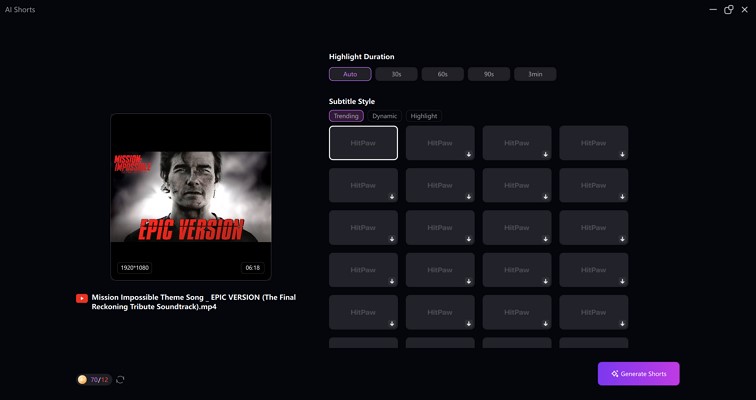756x400 pixels.
Task: Download the third style in the second row
Action: (545, 197)
